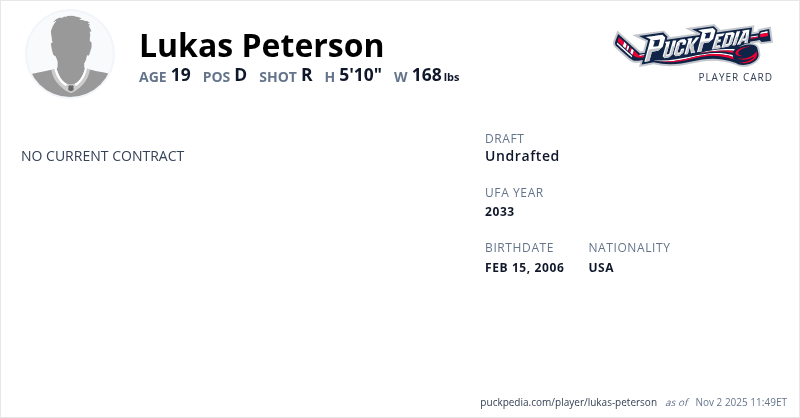Click the PuckPedia logo

692,46
